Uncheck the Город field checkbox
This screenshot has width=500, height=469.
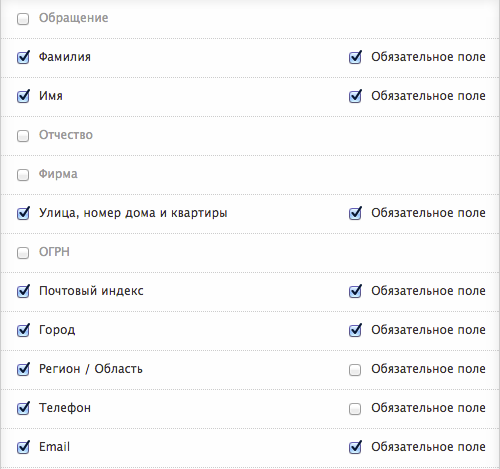point(23,331)
